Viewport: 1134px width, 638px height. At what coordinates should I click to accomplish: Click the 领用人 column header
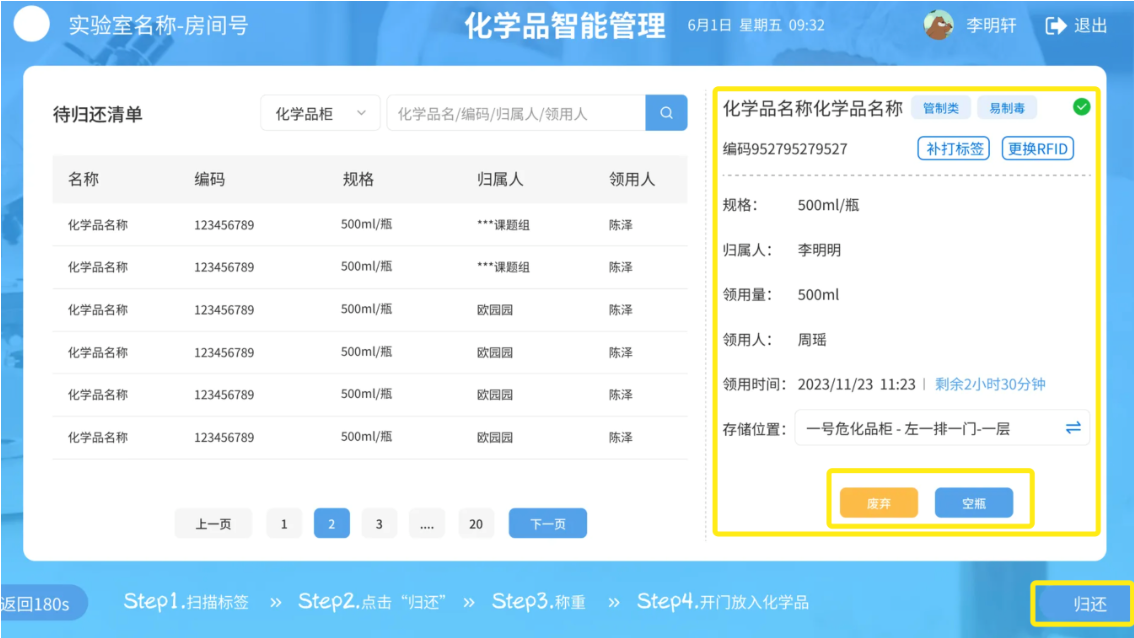coord(632,179)
